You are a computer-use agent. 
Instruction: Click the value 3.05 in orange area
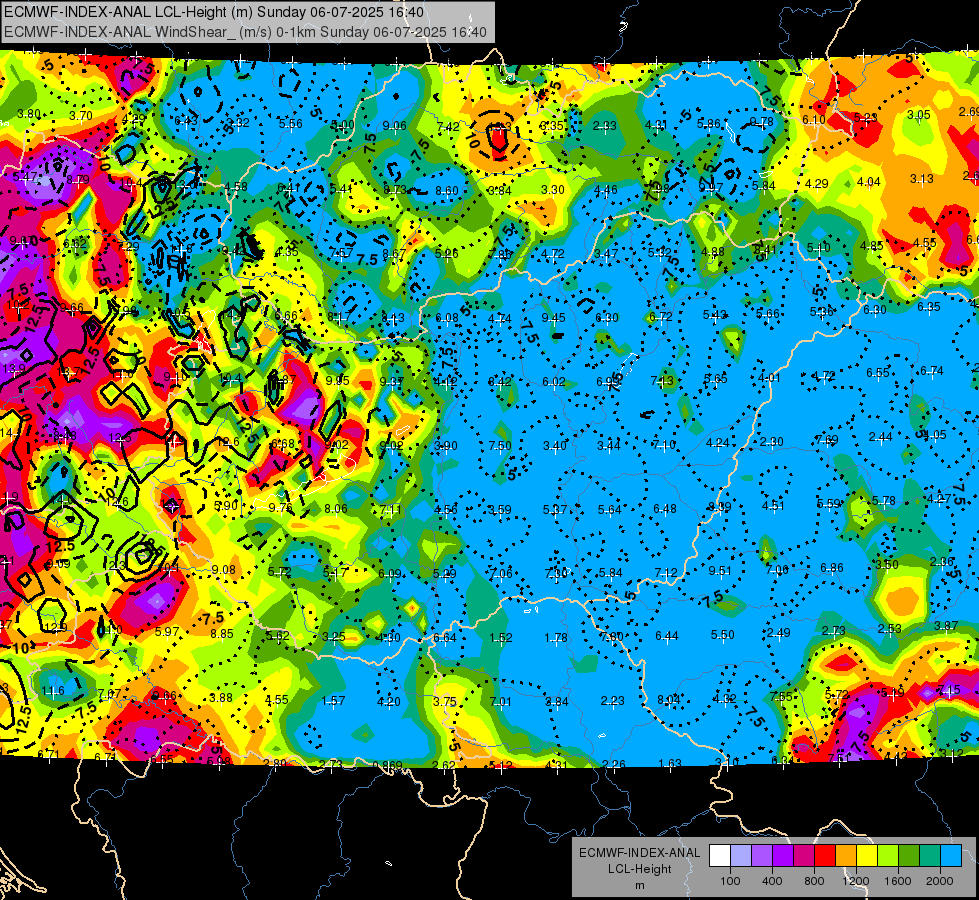(919, 114)
